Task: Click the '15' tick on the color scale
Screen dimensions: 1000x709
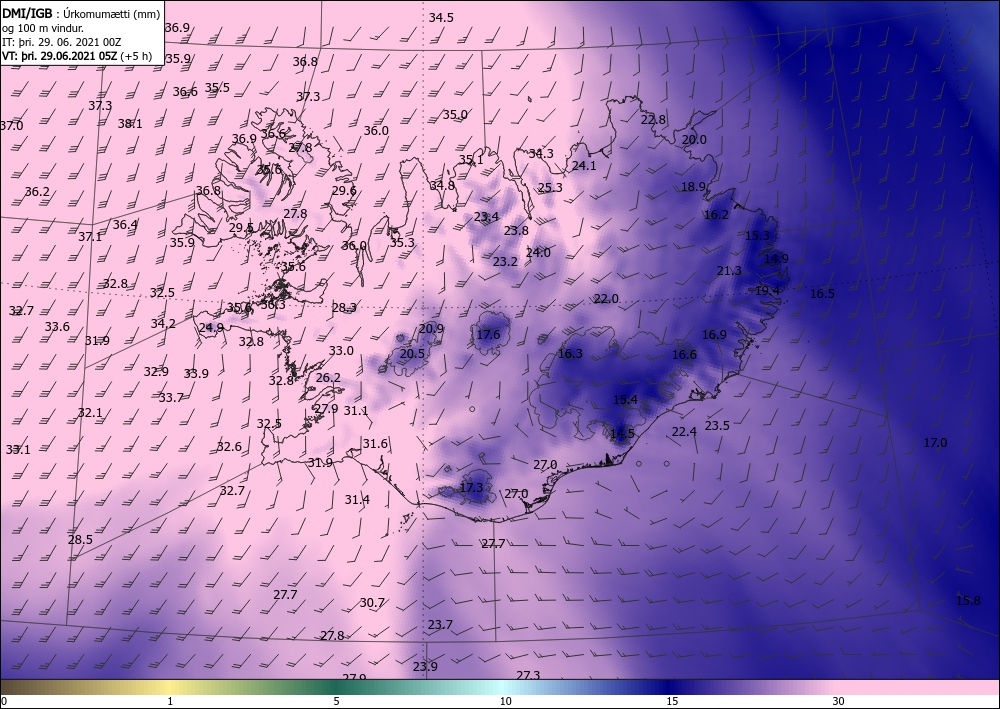Action: [x=672, y=701]
